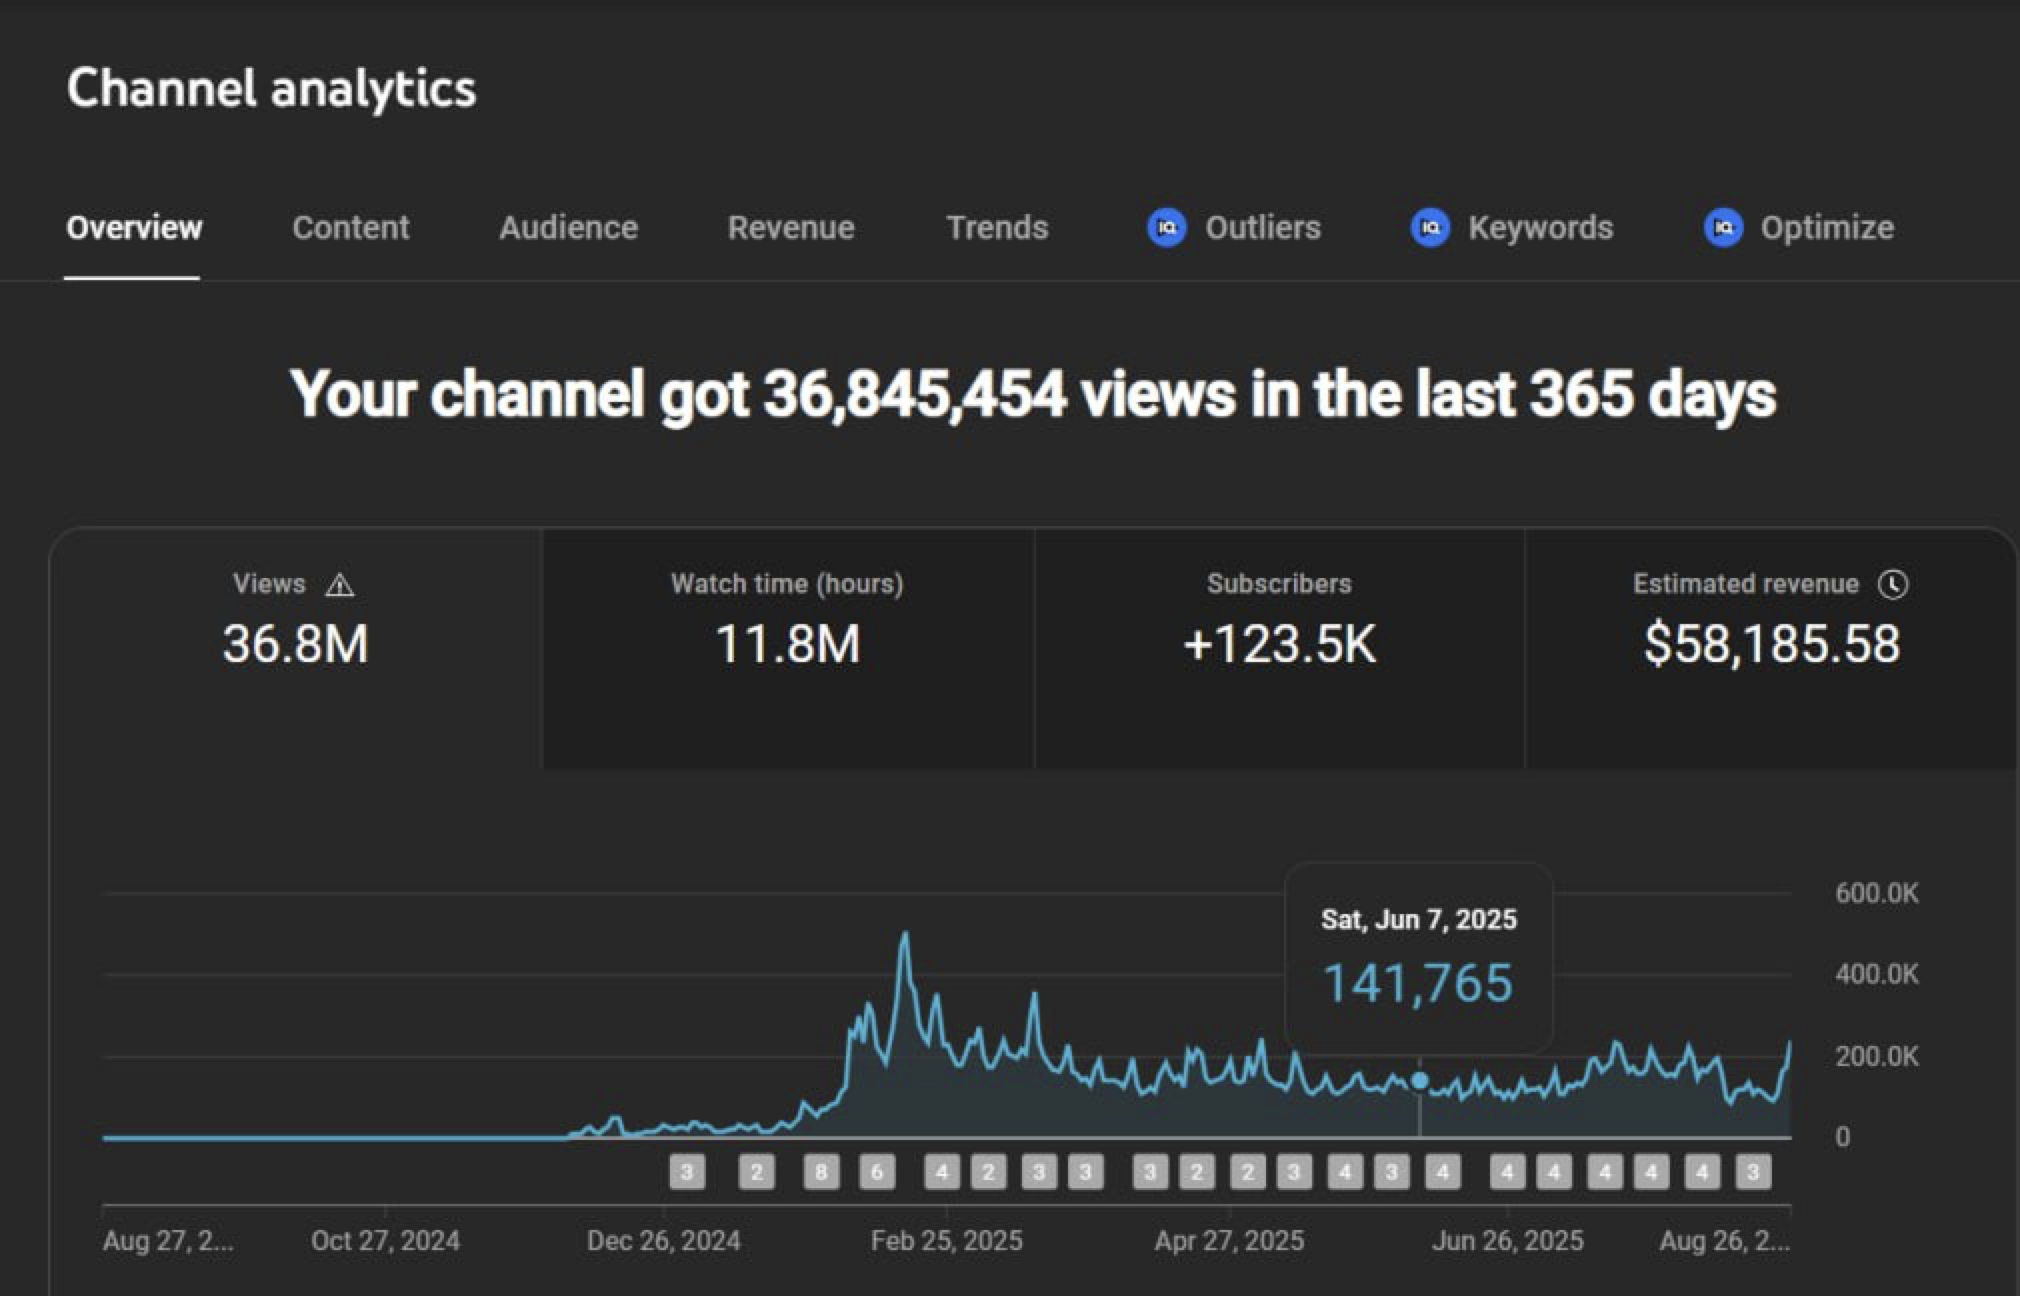The image size is (2020, 1296).
Task: Click the highlighted Jun 7 data point
Action: point(1419,1081)
